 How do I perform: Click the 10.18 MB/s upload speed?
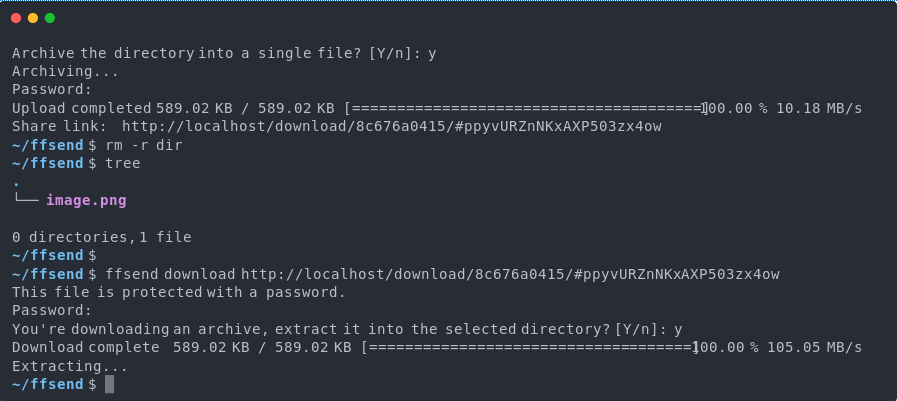(x=819, y=108)
